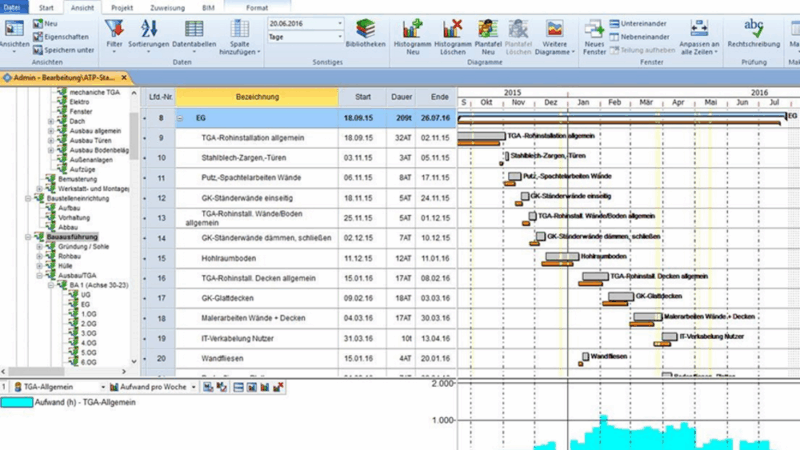Close the Admin Bearbeitung document tab
Image resolution: width=800 pixels, height=450 pixels.
point(124,78)
